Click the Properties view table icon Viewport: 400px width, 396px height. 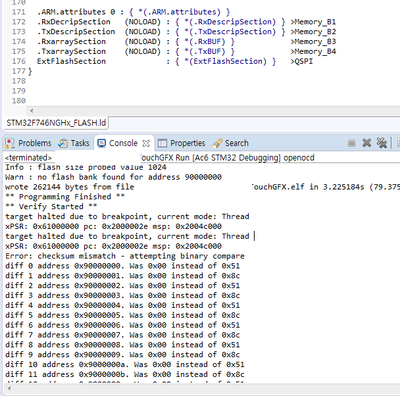coord(162,143)
